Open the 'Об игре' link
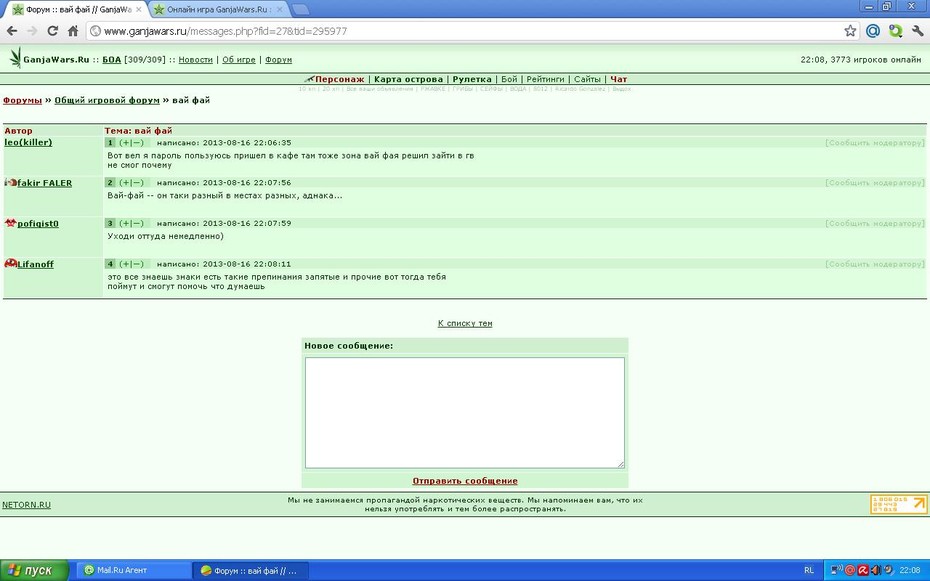 tap(238, 59)
